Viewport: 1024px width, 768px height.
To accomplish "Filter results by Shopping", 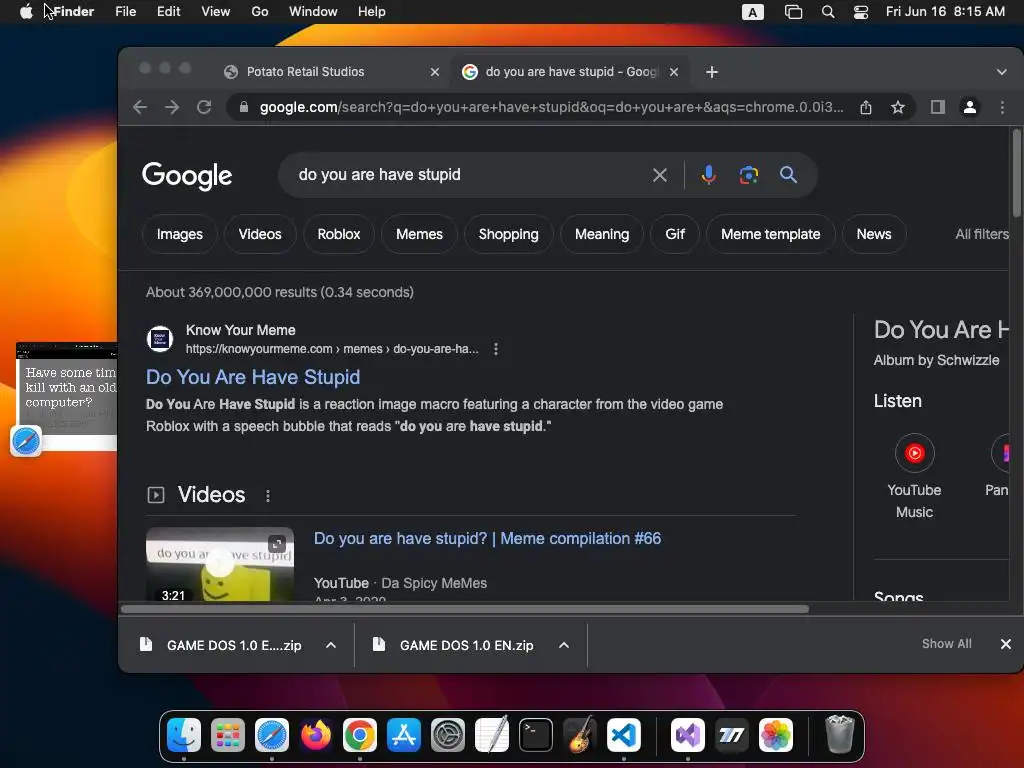I will pyautogui.click(x=508, y=234).
